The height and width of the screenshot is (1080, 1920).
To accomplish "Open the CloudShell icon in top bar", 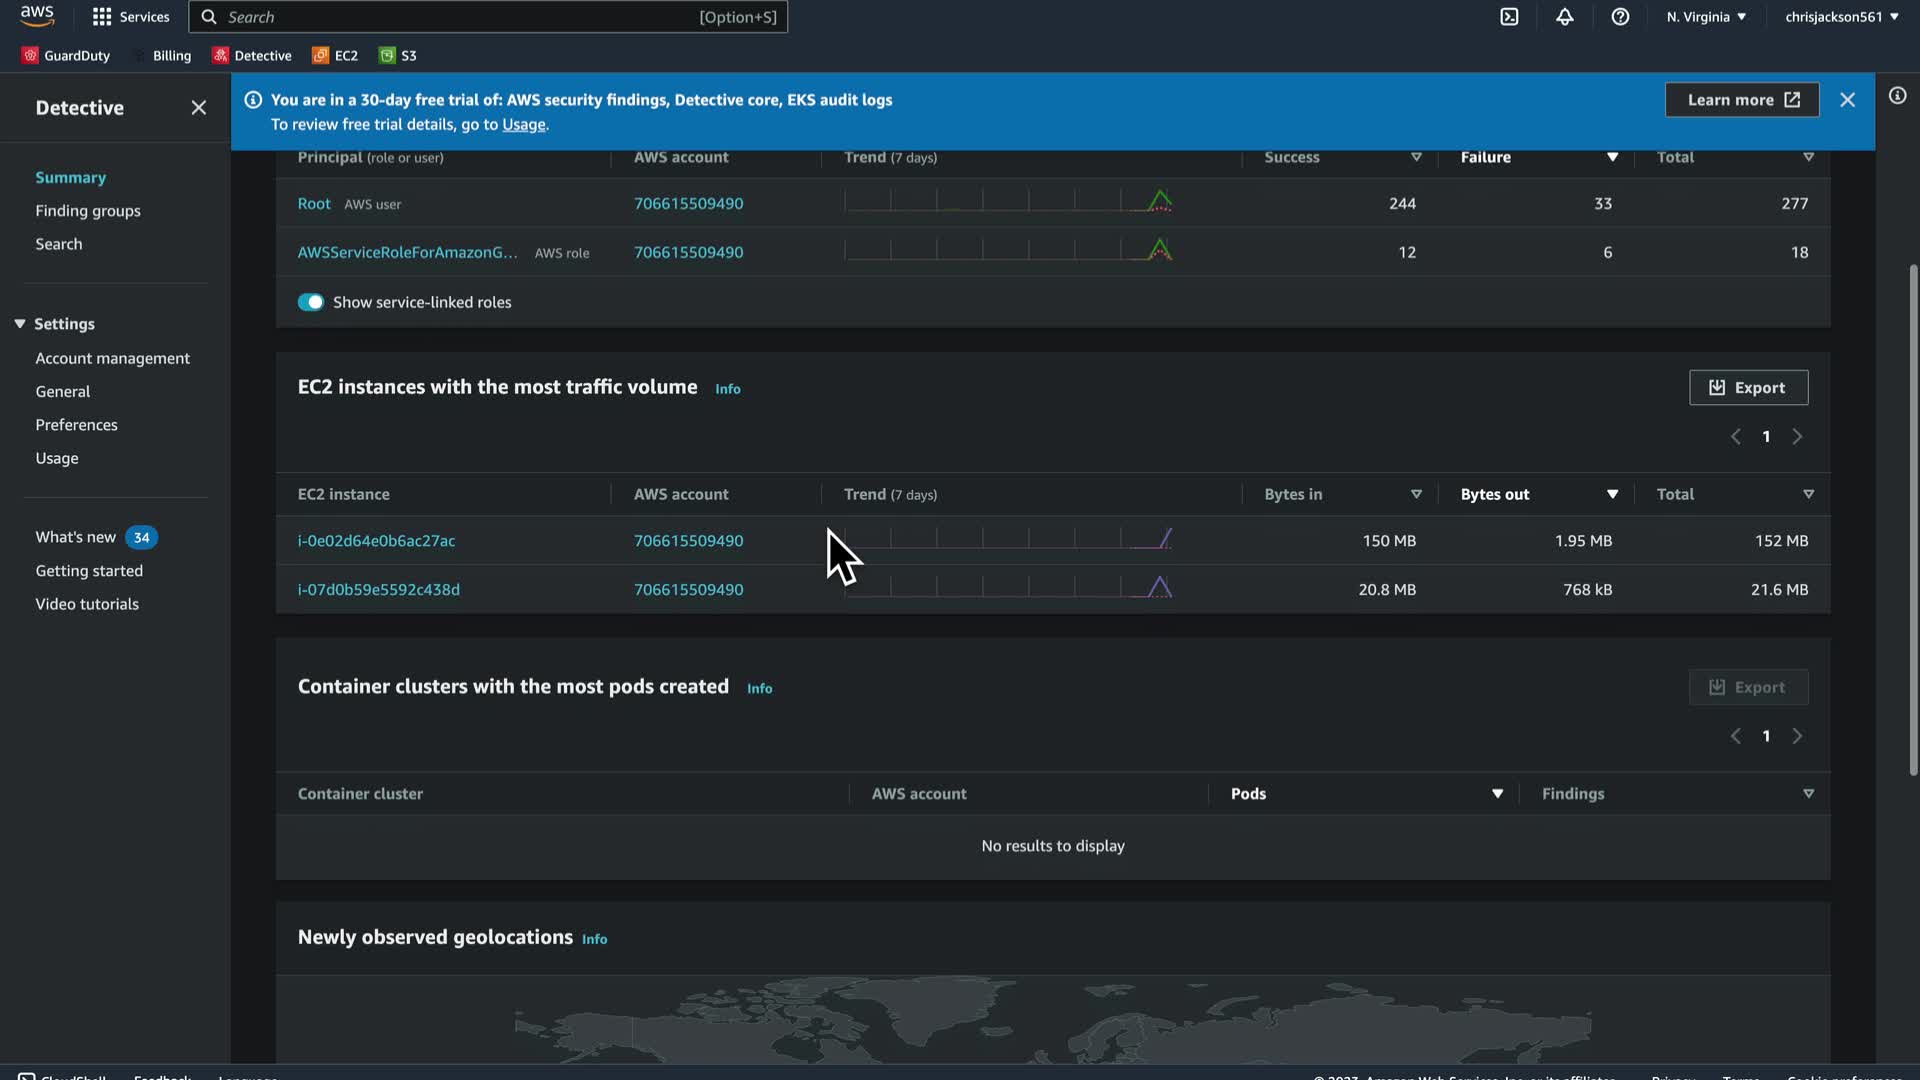I will 1509,17.
